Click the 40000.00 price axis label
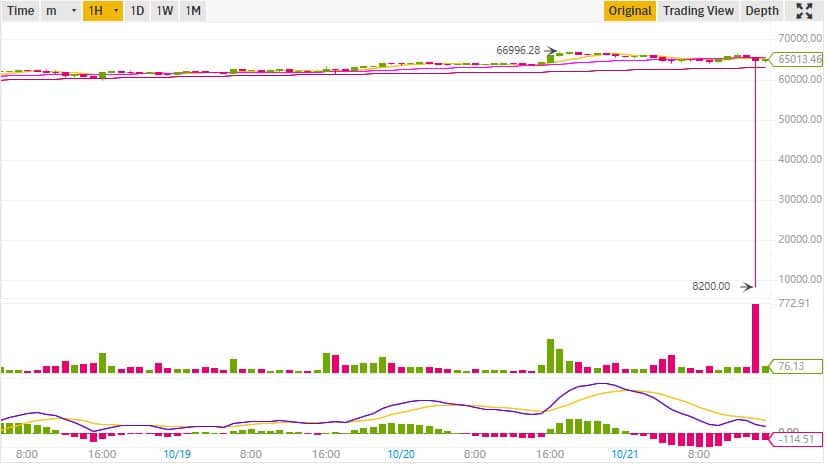826x466 pixels. coord(800,160)
